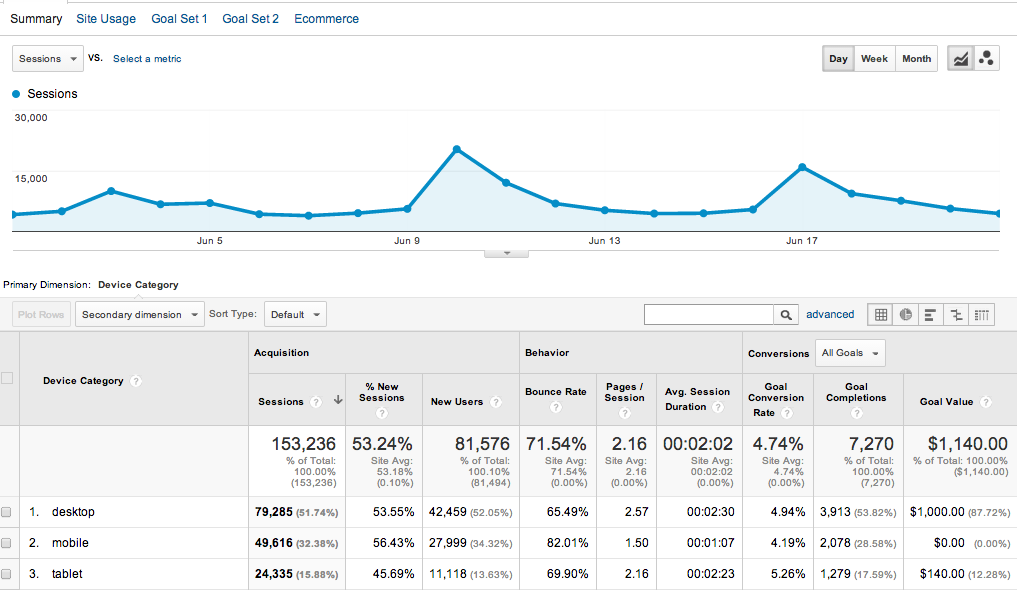1017x590 pixels.
Task: Choose the comparison view icon
Action: 957,314
